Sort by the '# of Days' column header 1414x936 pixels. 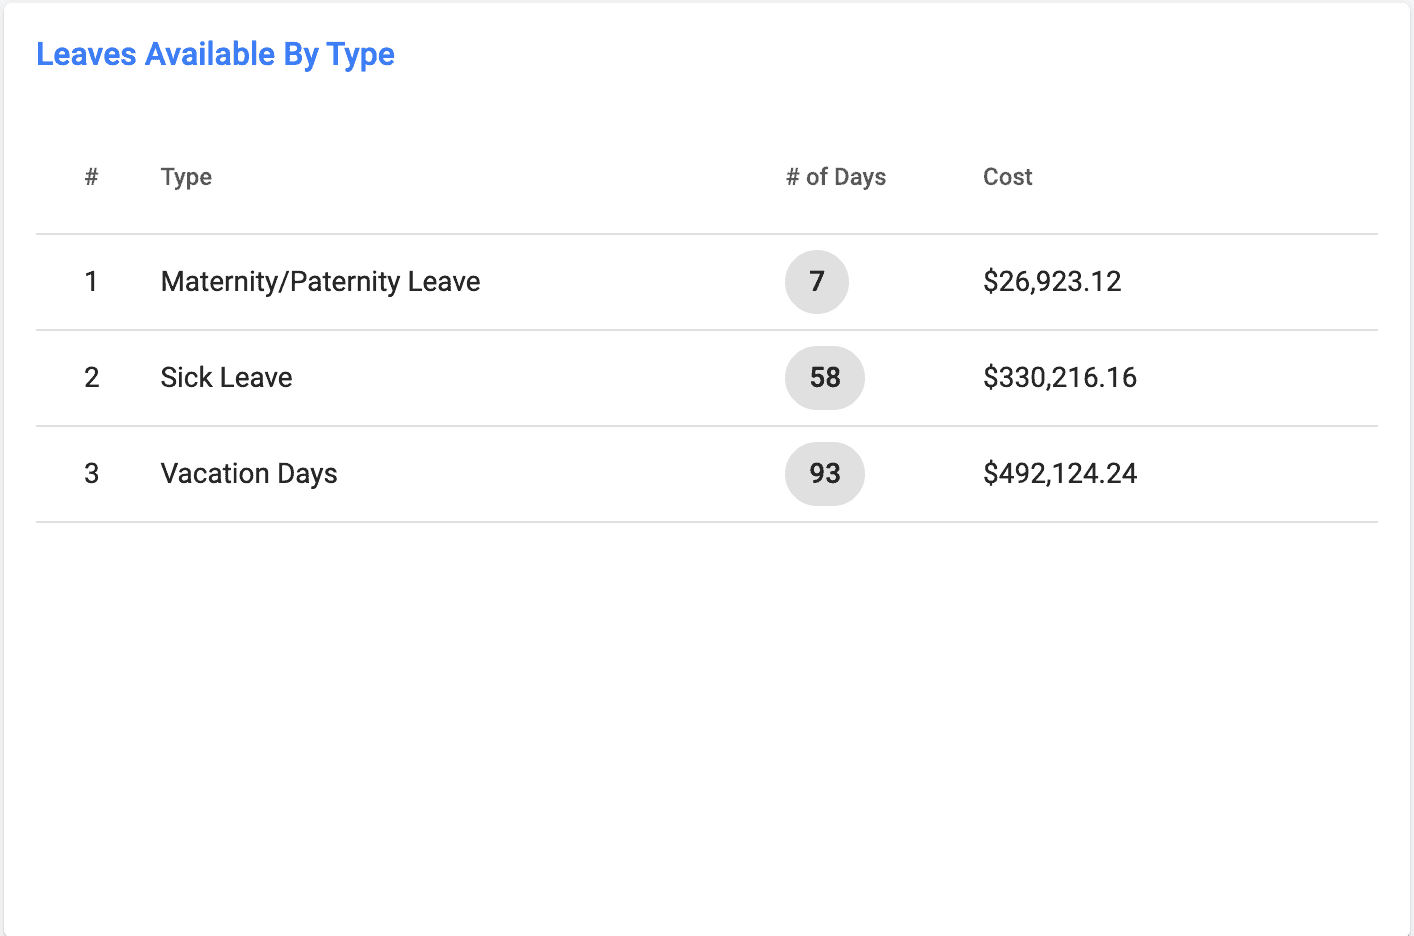(x=836, y=177)
